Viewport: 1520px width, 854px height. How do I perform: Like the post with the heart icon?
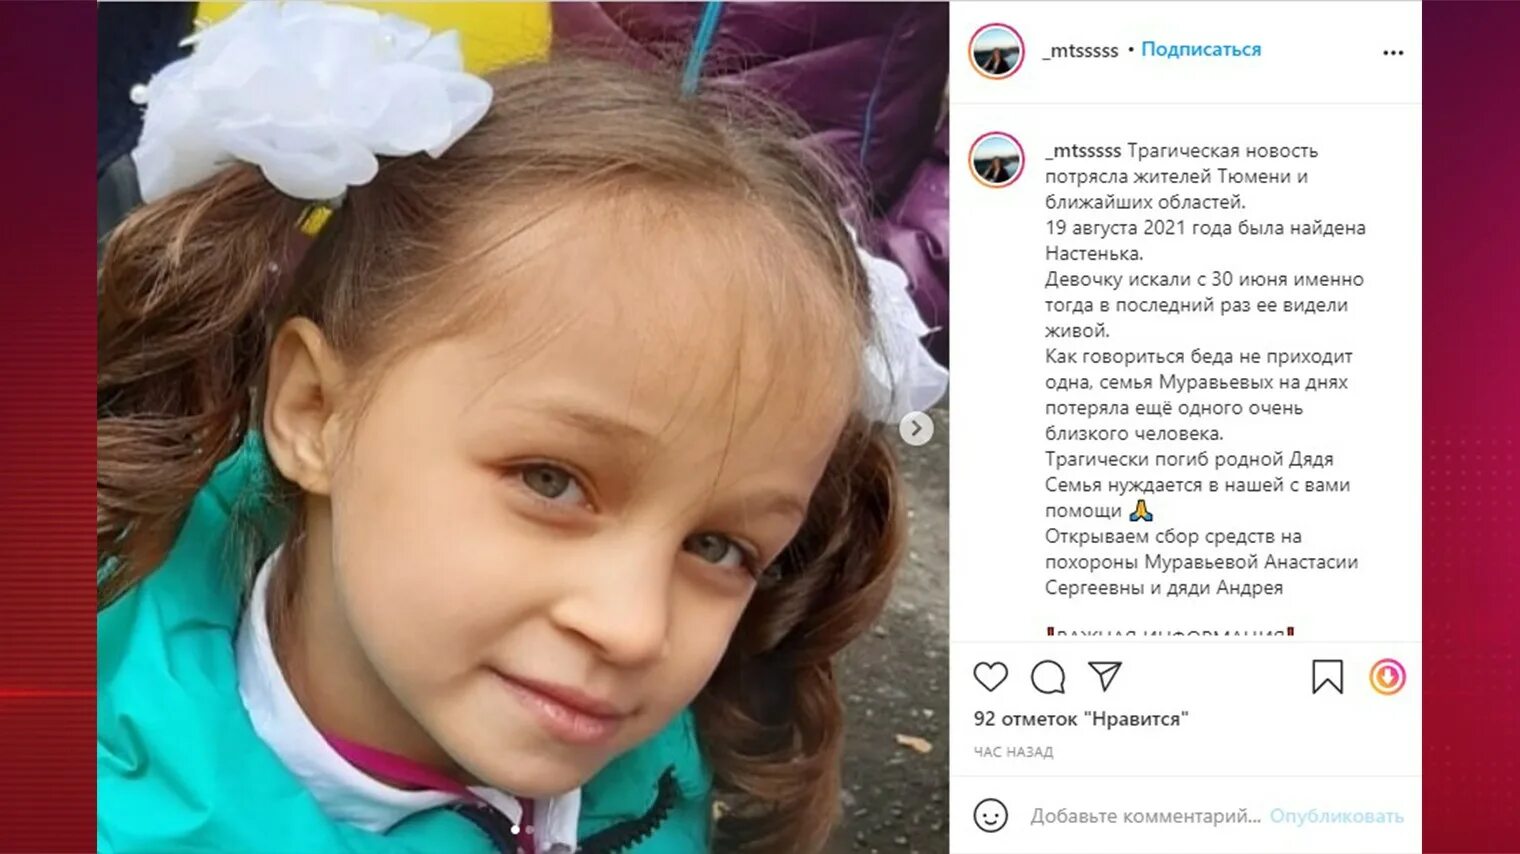pos(990,677)
